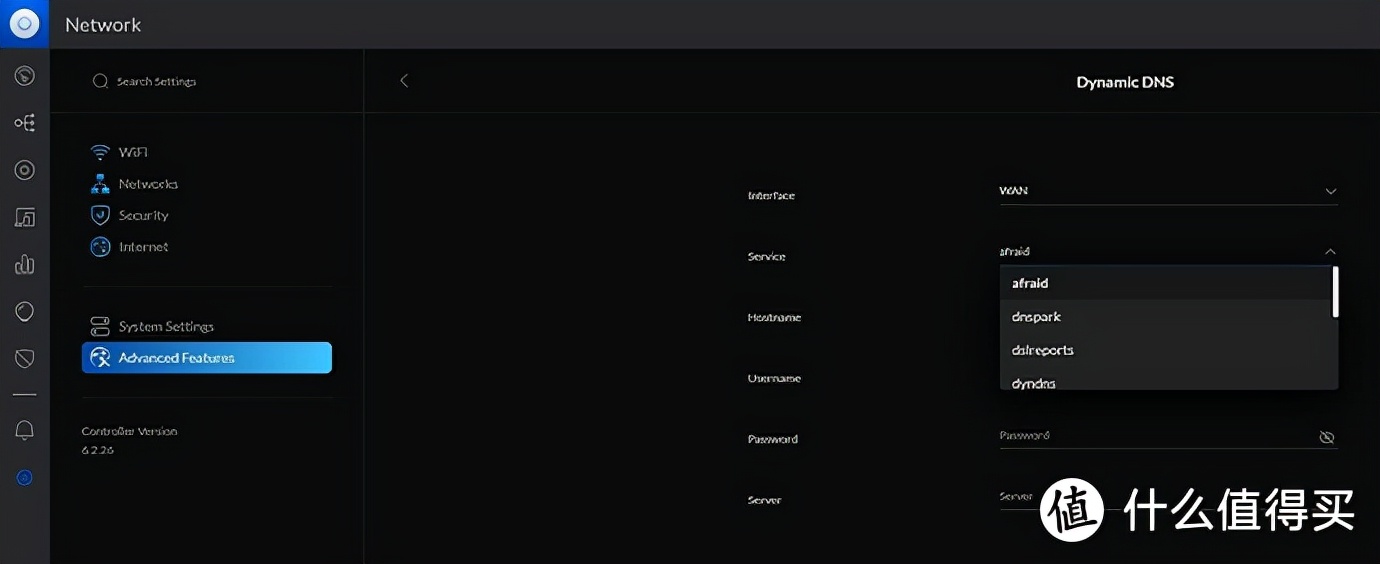Open the Dashboard sidebar icon
This screenshot has width=1380, height=564.
tap(25, 76)
